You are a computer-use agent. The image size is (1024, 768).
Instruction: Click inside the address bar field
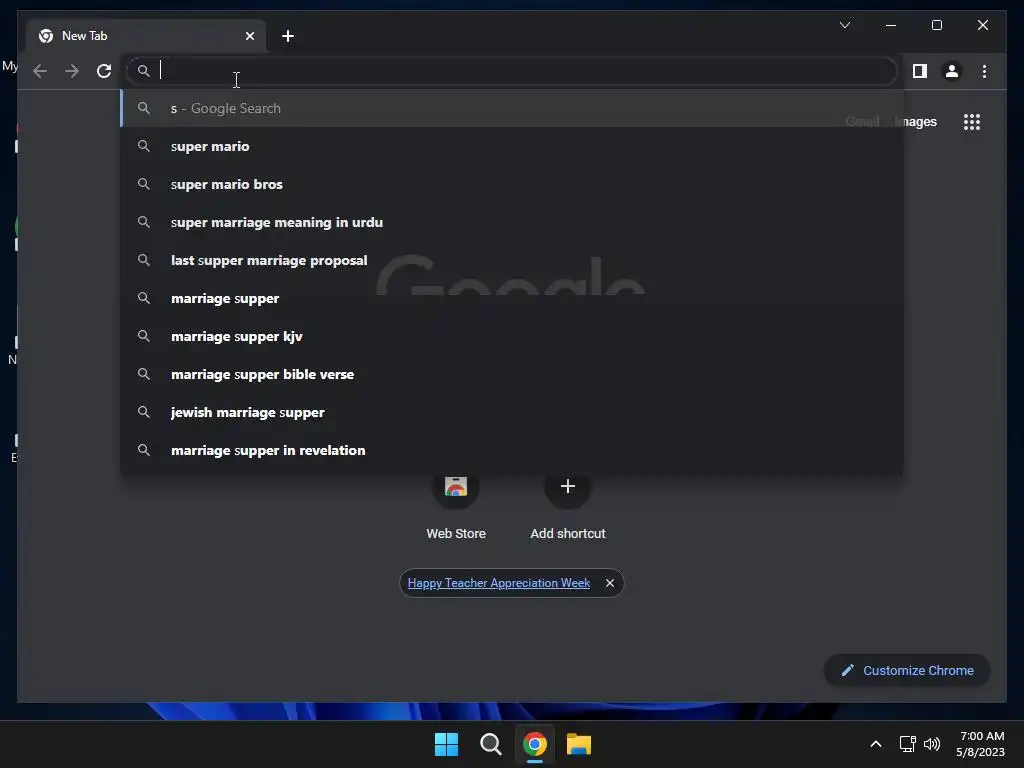coord(511,71)
